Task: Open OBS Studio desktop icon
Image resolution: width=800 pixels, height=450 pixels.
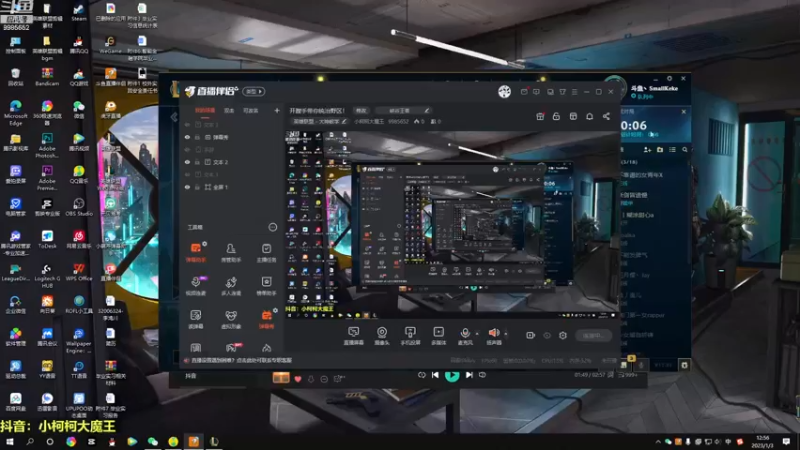Action: pos(79,207)
